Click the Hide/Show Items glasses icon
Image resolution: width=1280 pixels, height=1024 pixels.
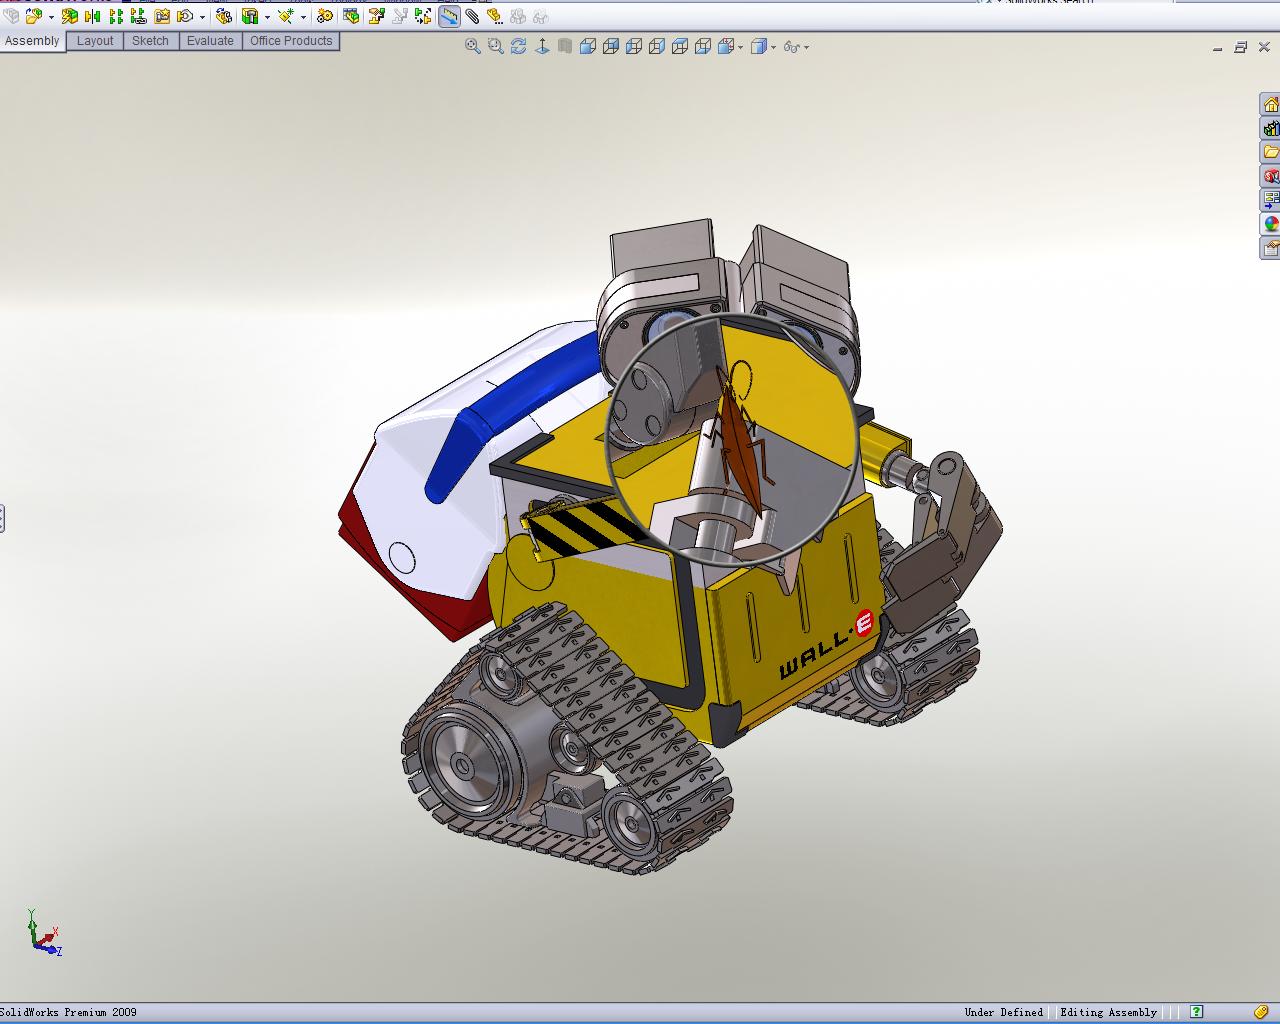click(792, 46)
